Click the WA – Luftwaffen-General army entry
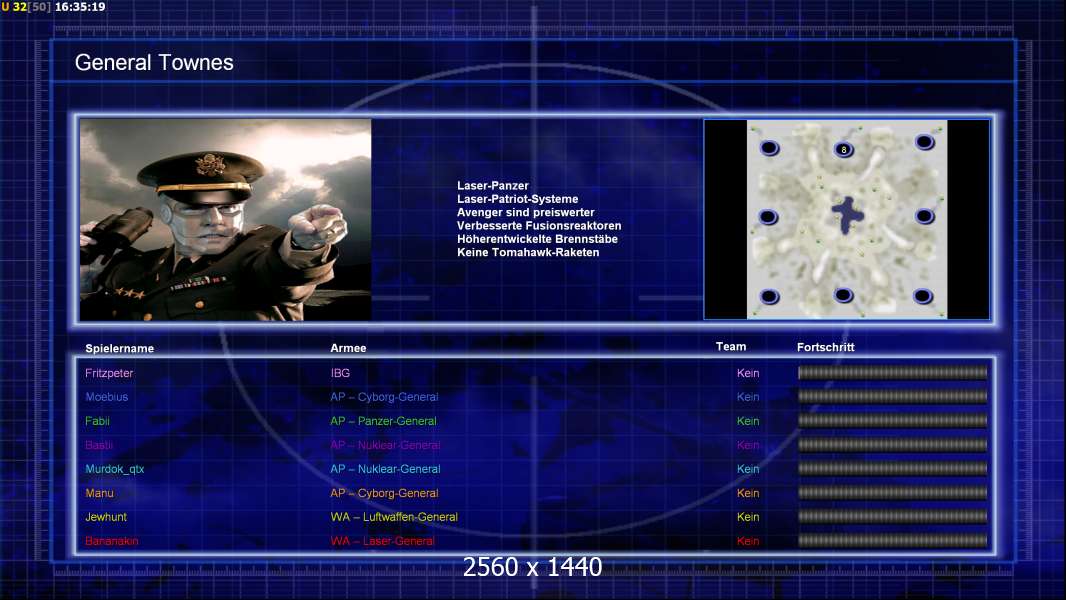The width and height of the screenshot is (1066, 600). click(x=394, y=517)
